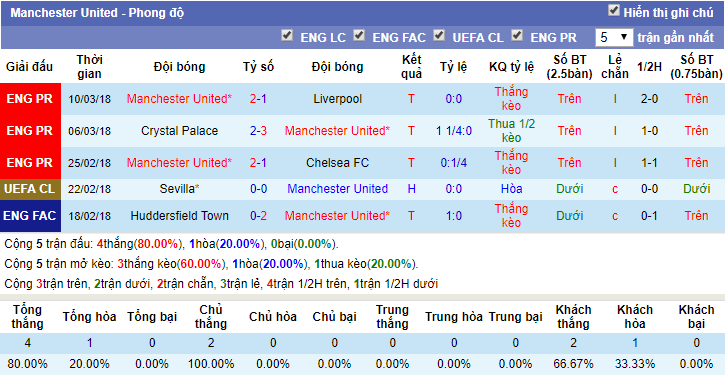Open the 2-1 score against Liverpool
The image size is (725, 375).
click(258, 99)
